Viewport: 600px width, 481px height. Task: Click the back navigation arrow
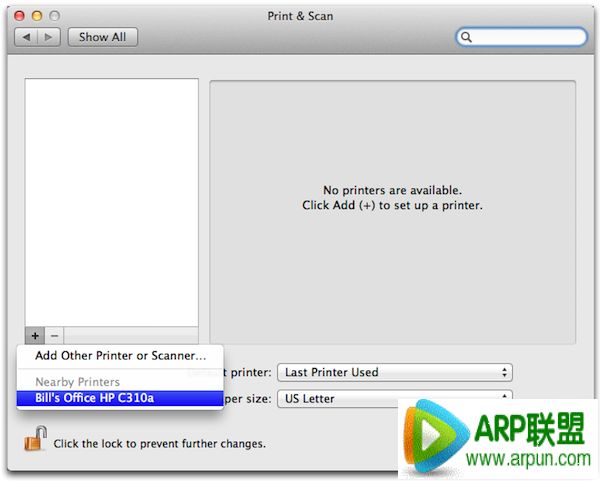tap(26, 37)
